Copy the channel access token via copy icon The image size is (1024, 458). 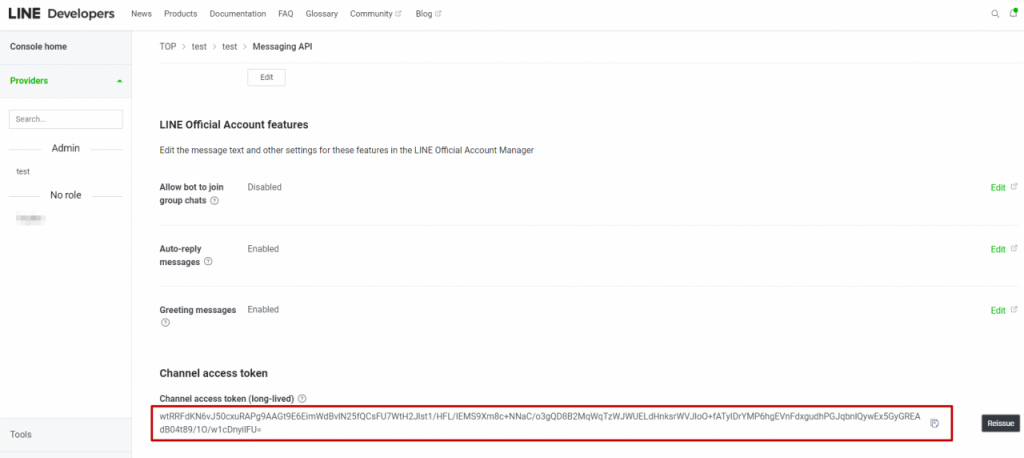point(934,423)
